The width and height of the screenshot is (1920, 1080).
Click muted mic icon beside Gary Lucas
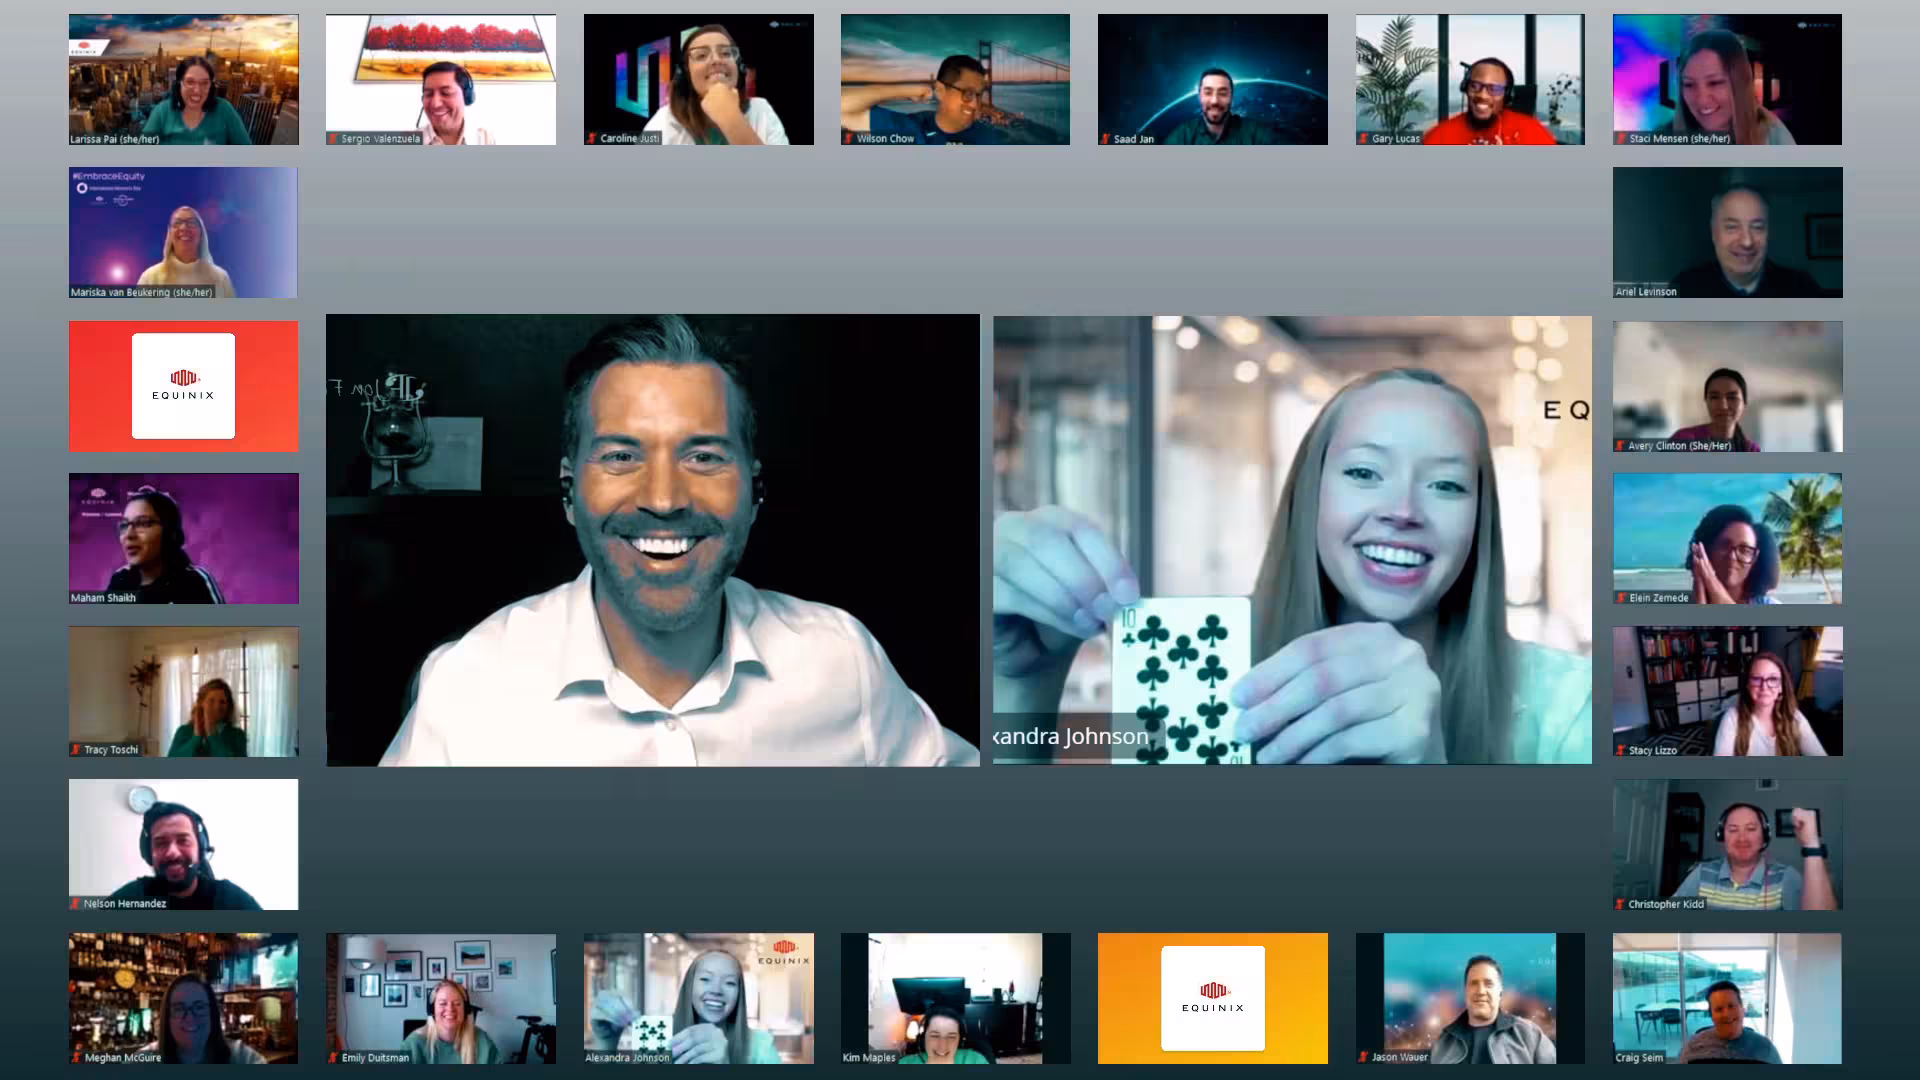(x=1363, y=139)
